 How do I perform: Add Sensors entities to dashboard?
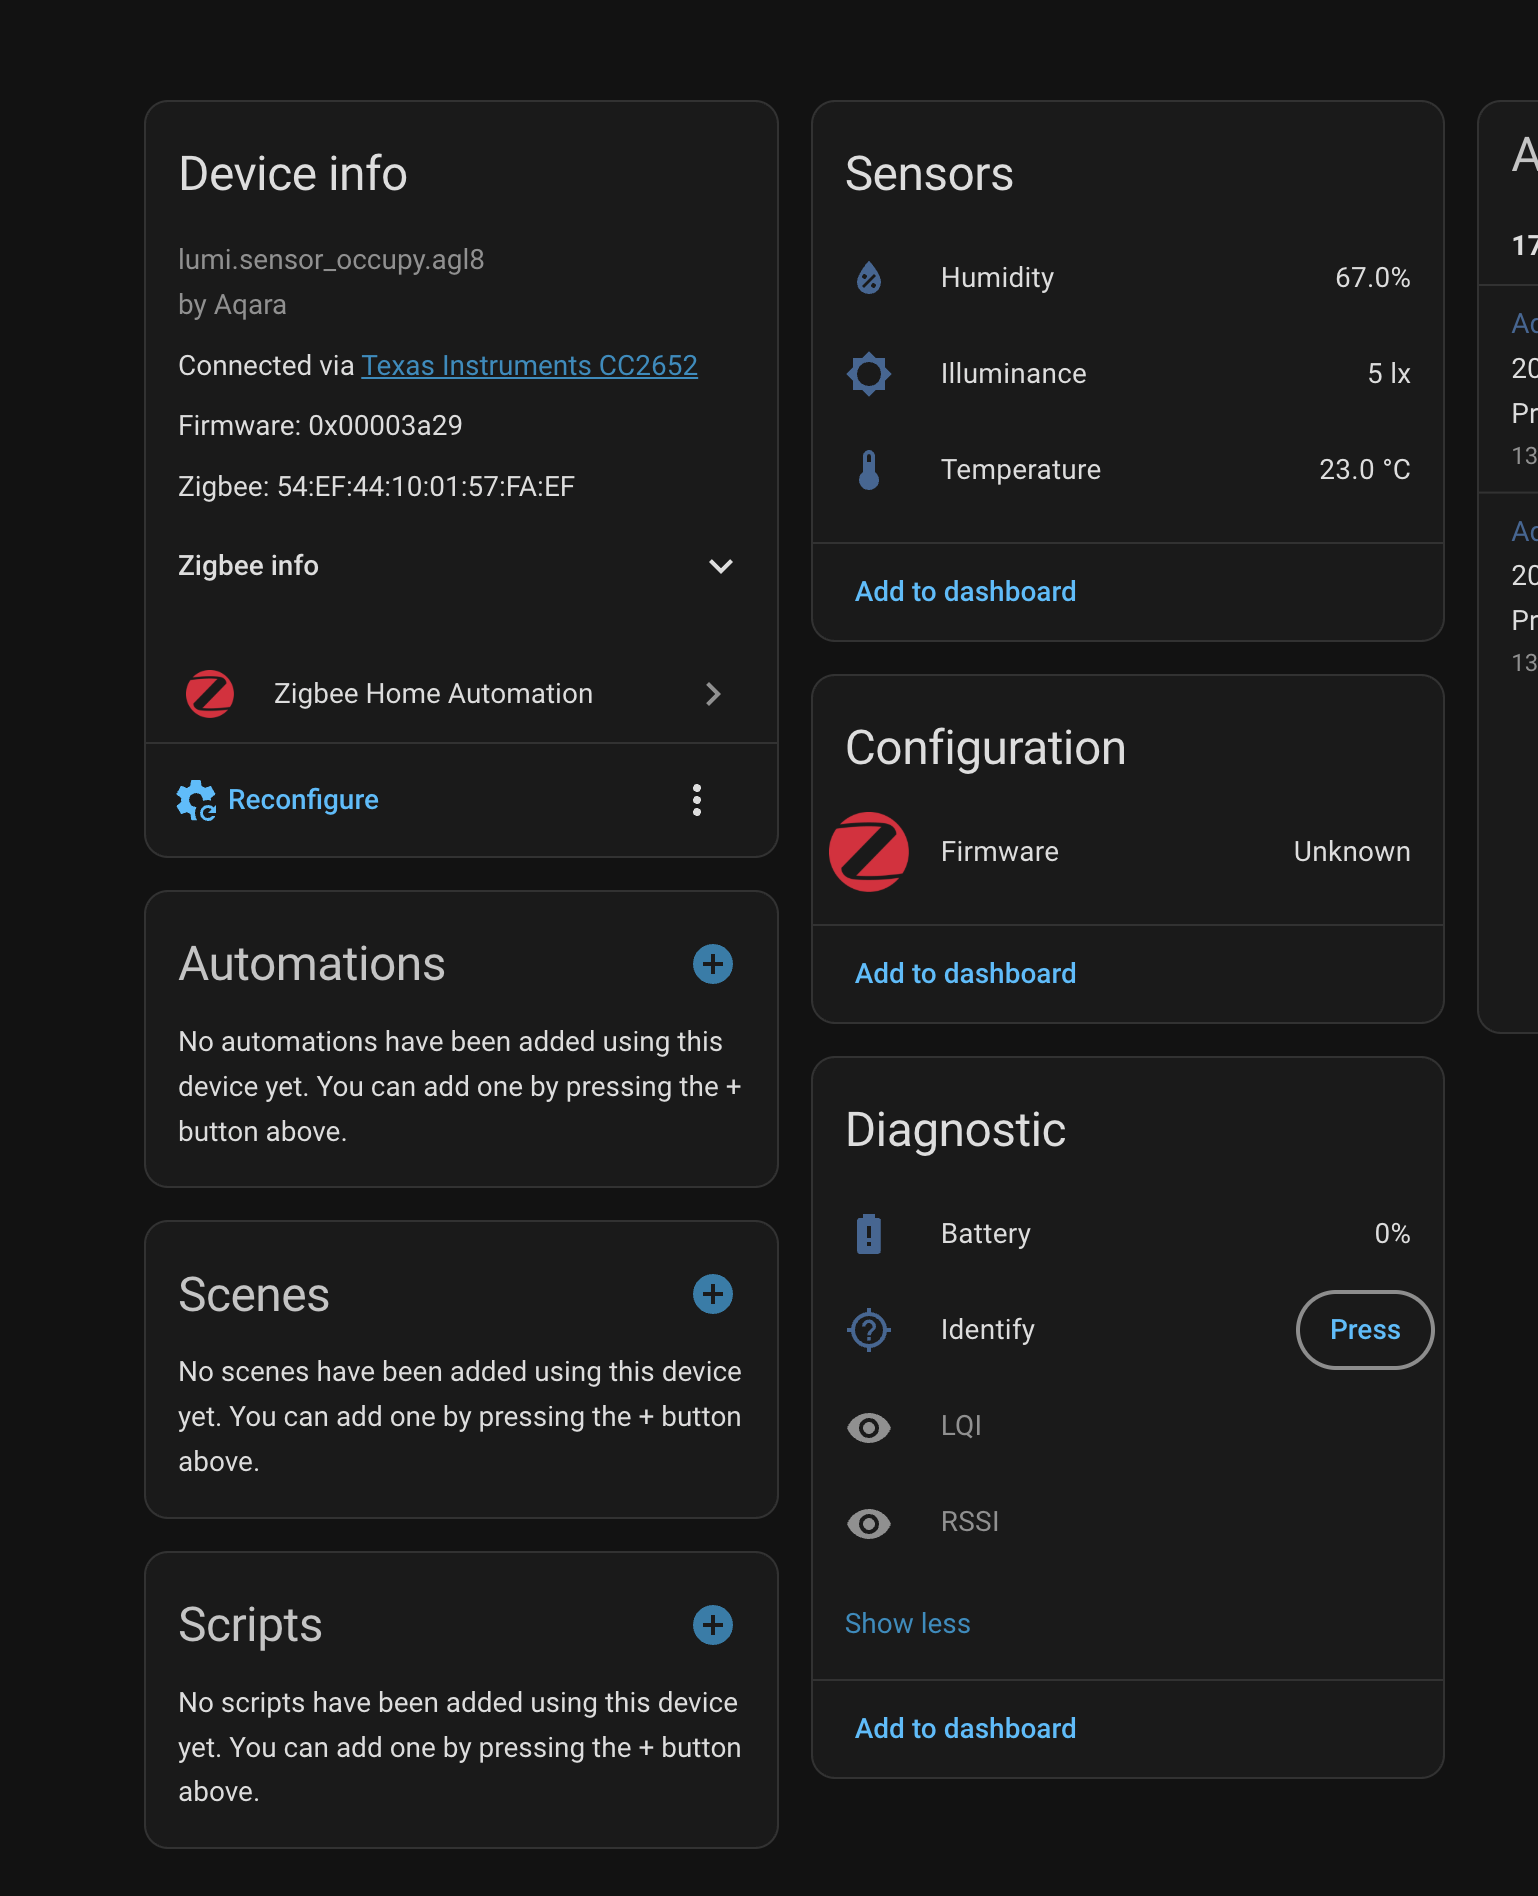pos(965,592)
